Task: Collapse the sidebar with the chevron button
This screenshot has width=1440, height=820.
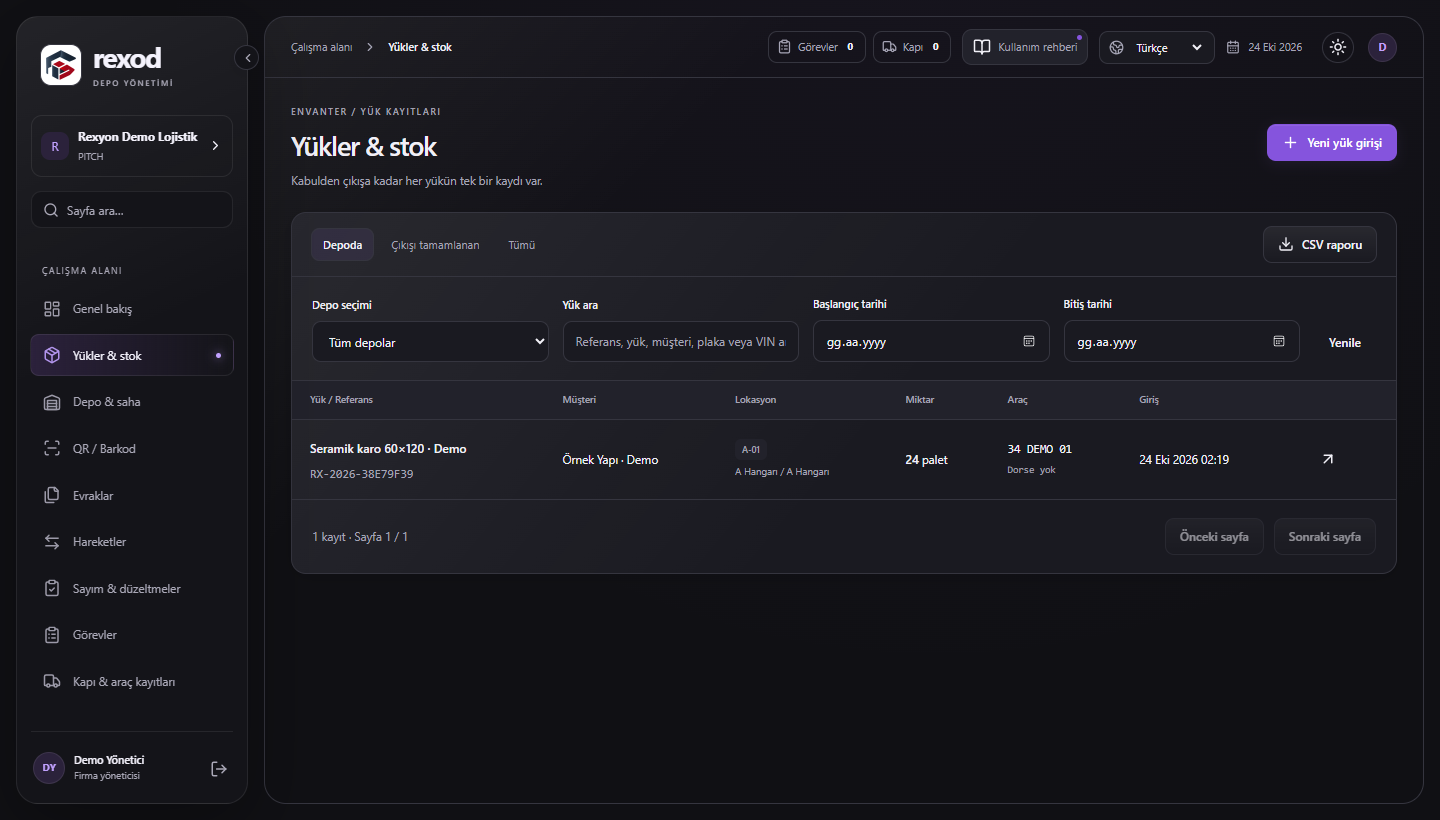Action: 246,58
